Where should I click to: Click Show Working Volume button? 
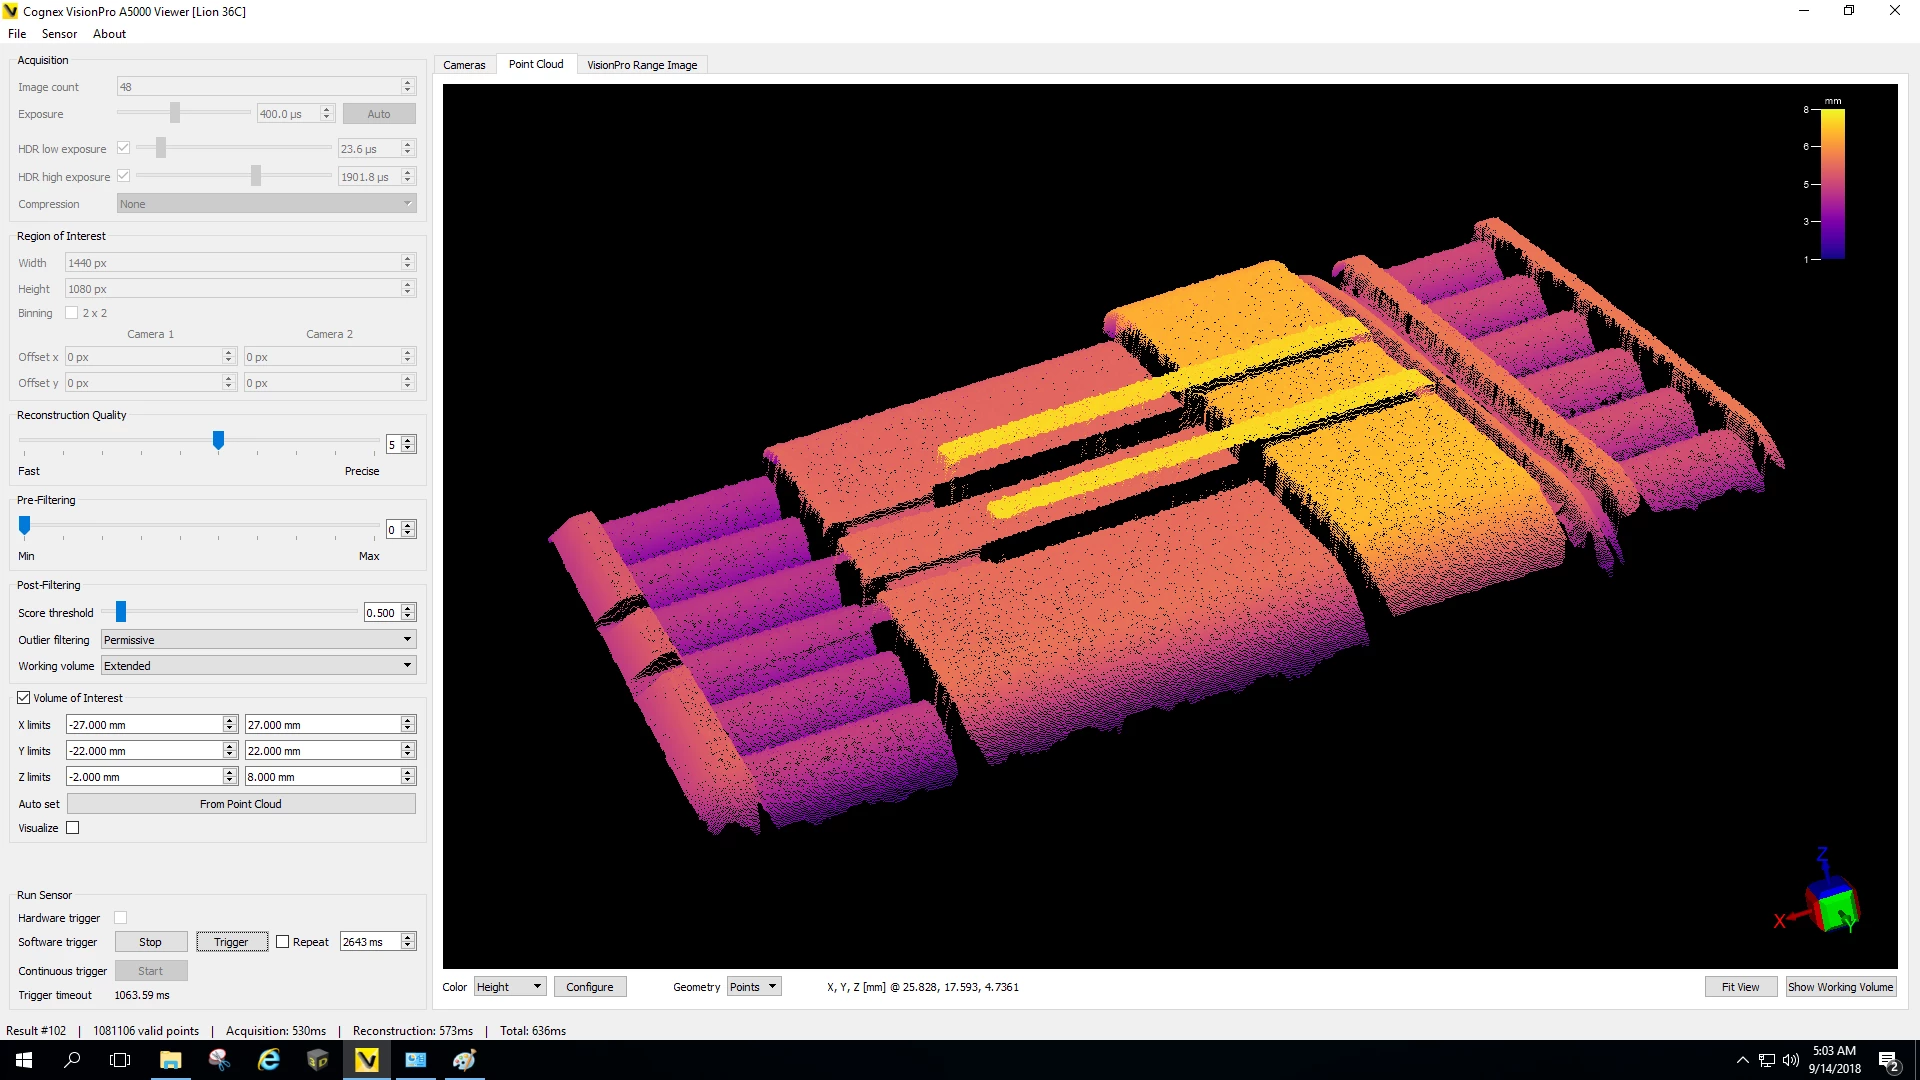pyautogui.click(x=1840, y=986)
